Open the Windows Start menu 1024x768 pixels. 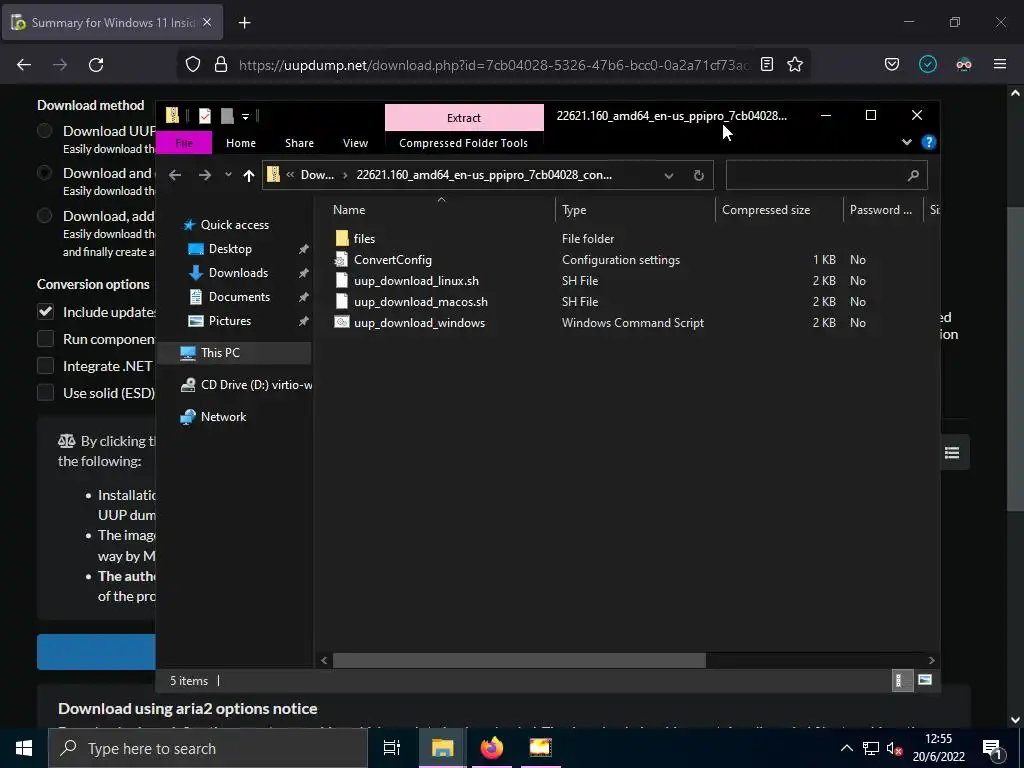[24, 748]
